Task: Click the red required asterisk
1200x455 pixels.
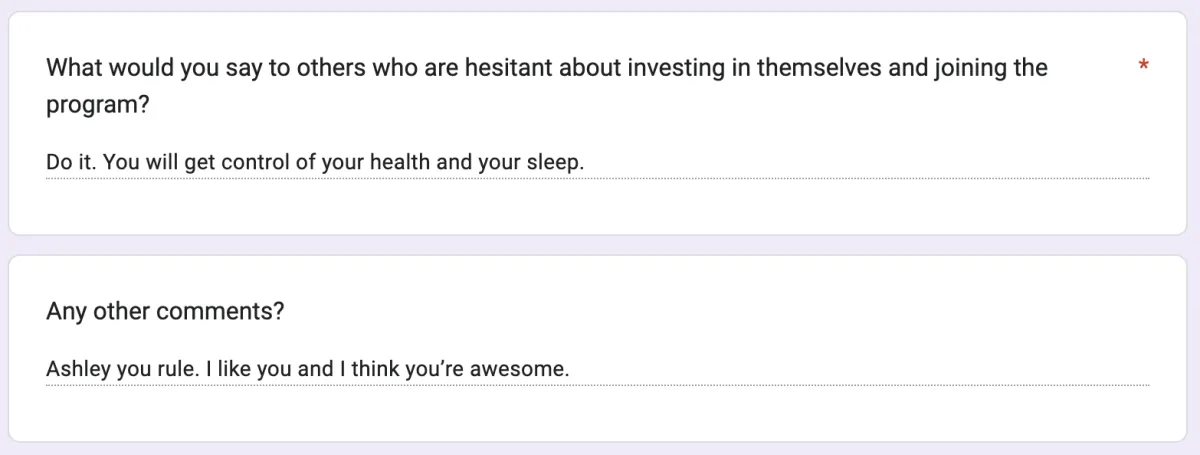Action: point(1143,67)
